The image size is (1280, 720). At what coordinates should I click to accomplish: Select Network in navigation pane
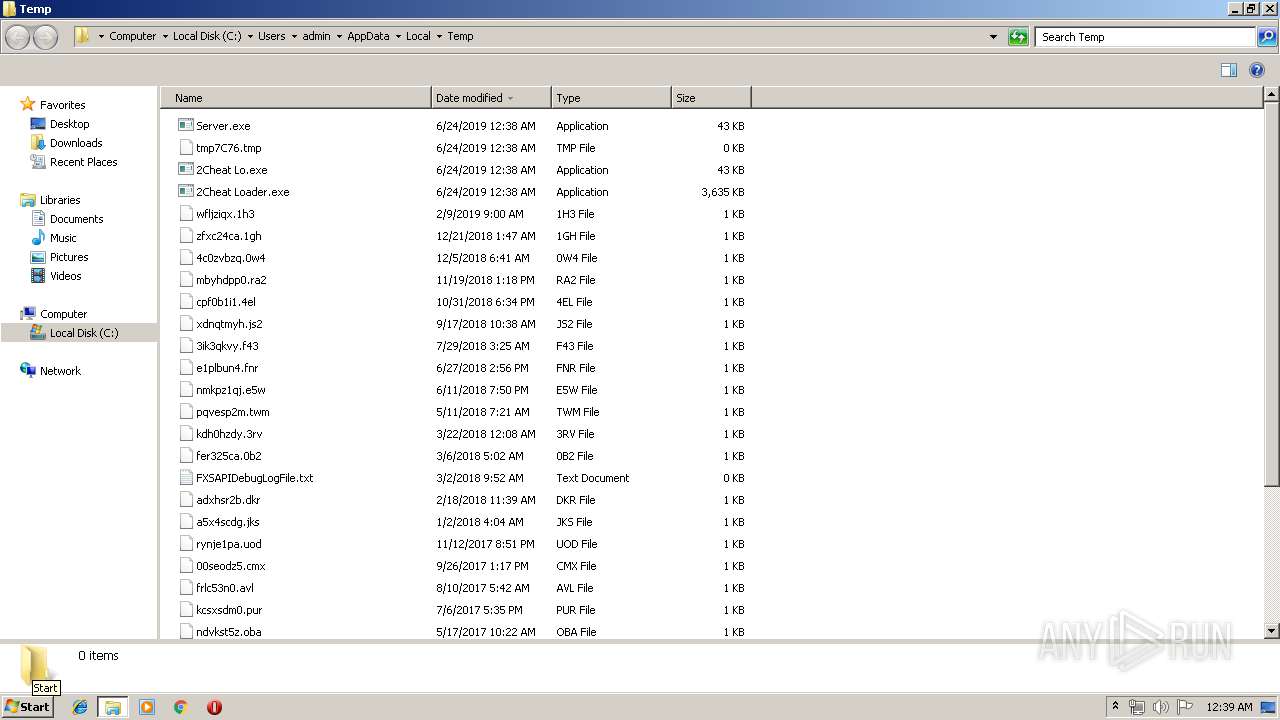(60, 371)
